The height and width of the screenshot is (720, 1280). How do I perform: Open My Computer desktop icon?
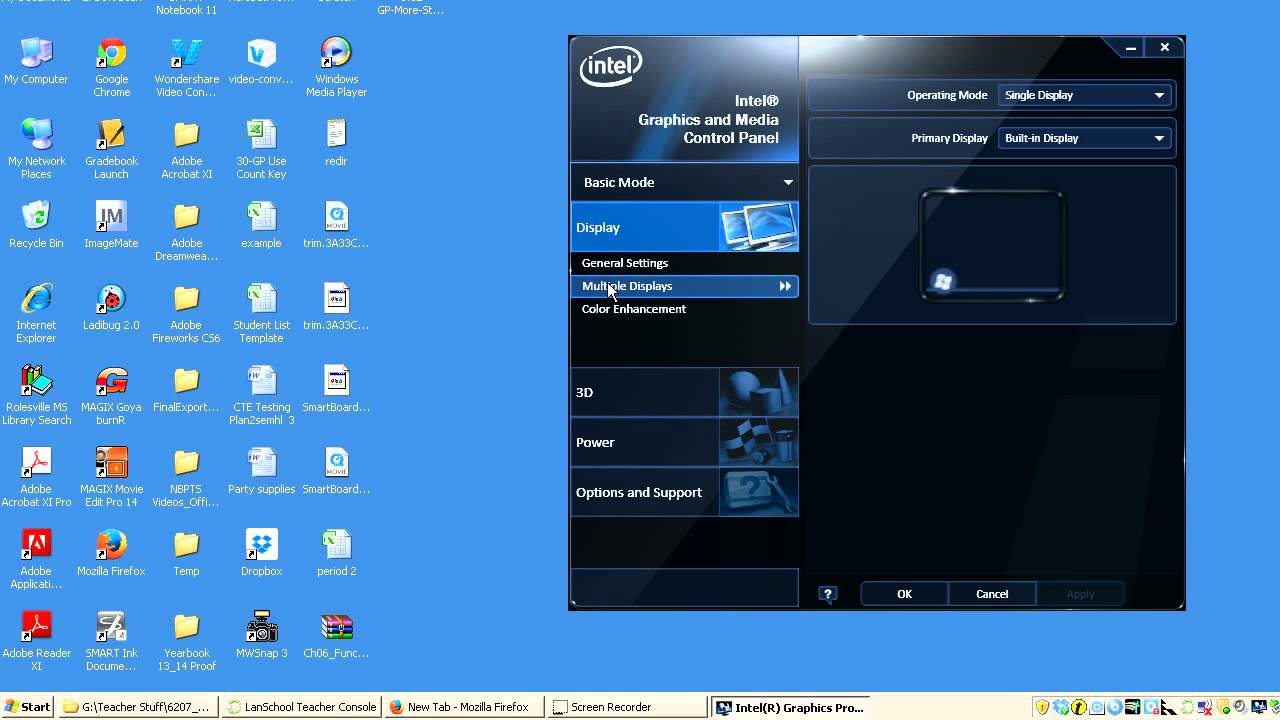tap(36, 62)
